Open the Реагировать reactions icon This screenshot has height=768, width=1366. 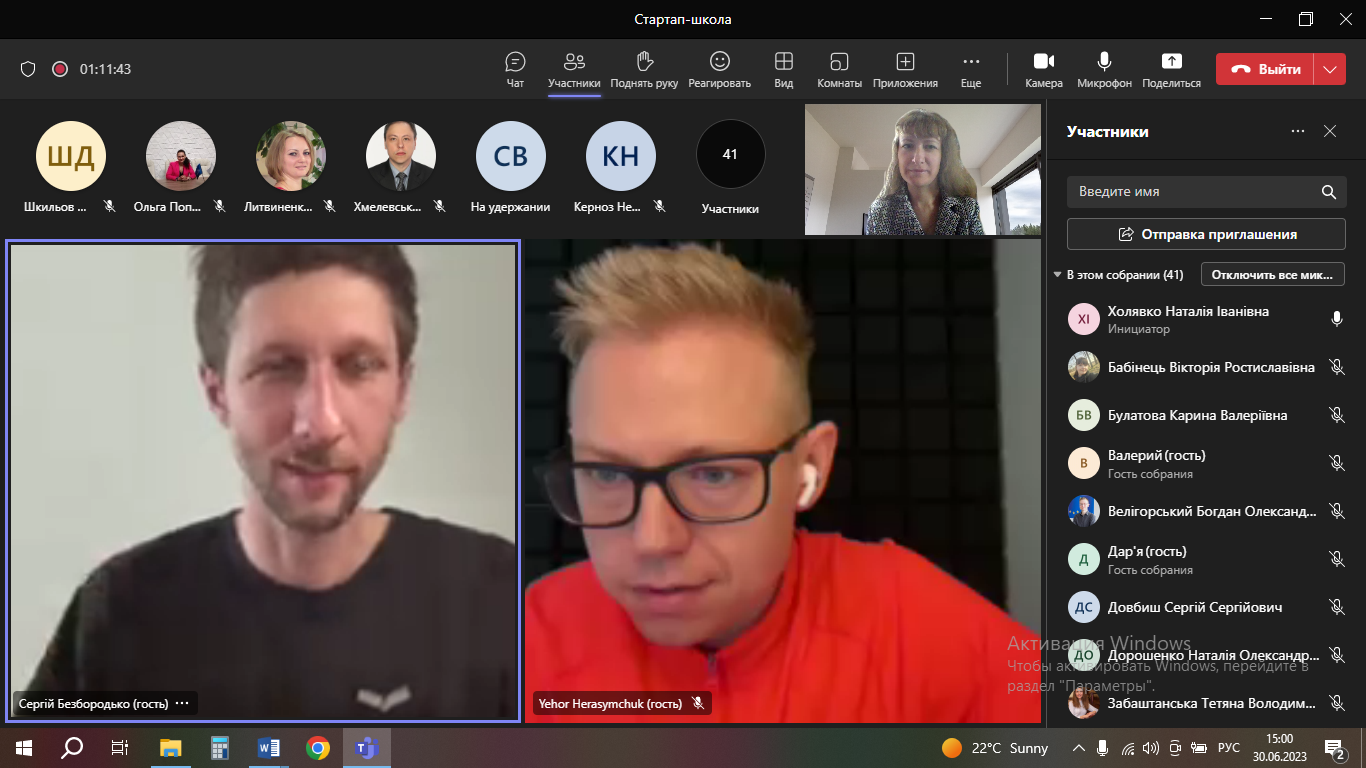[x=719, y=62]
